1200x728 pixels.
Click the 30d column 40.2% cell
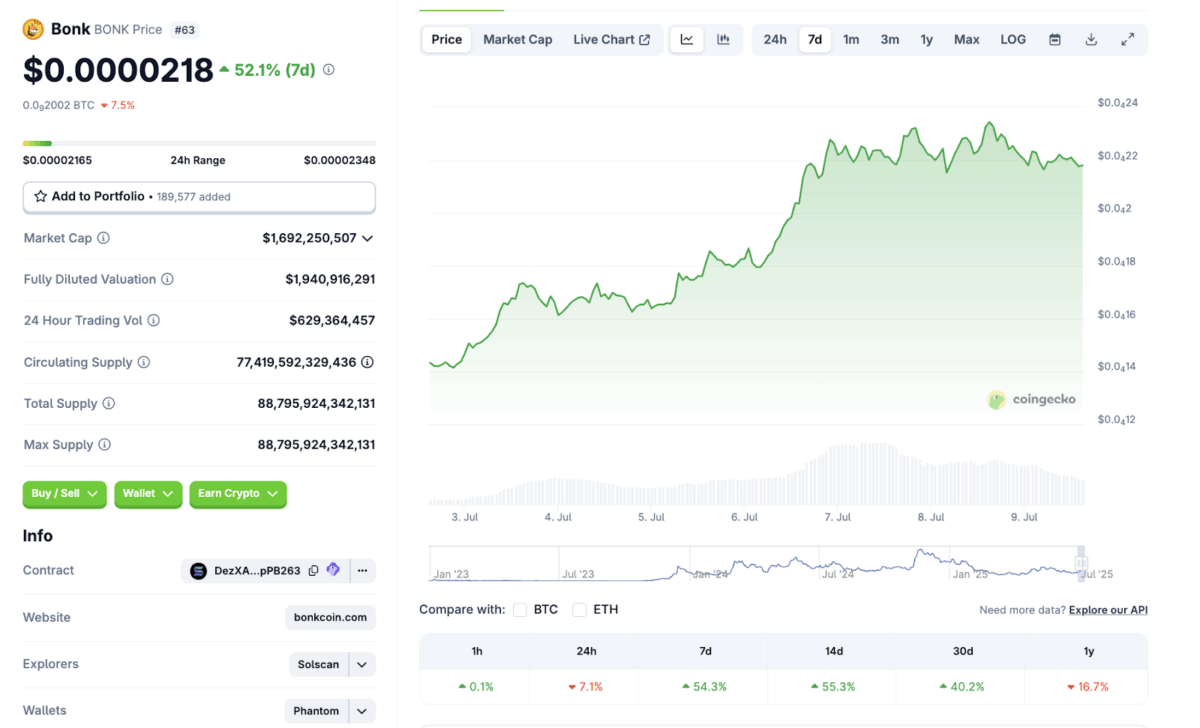pos(962,687)
